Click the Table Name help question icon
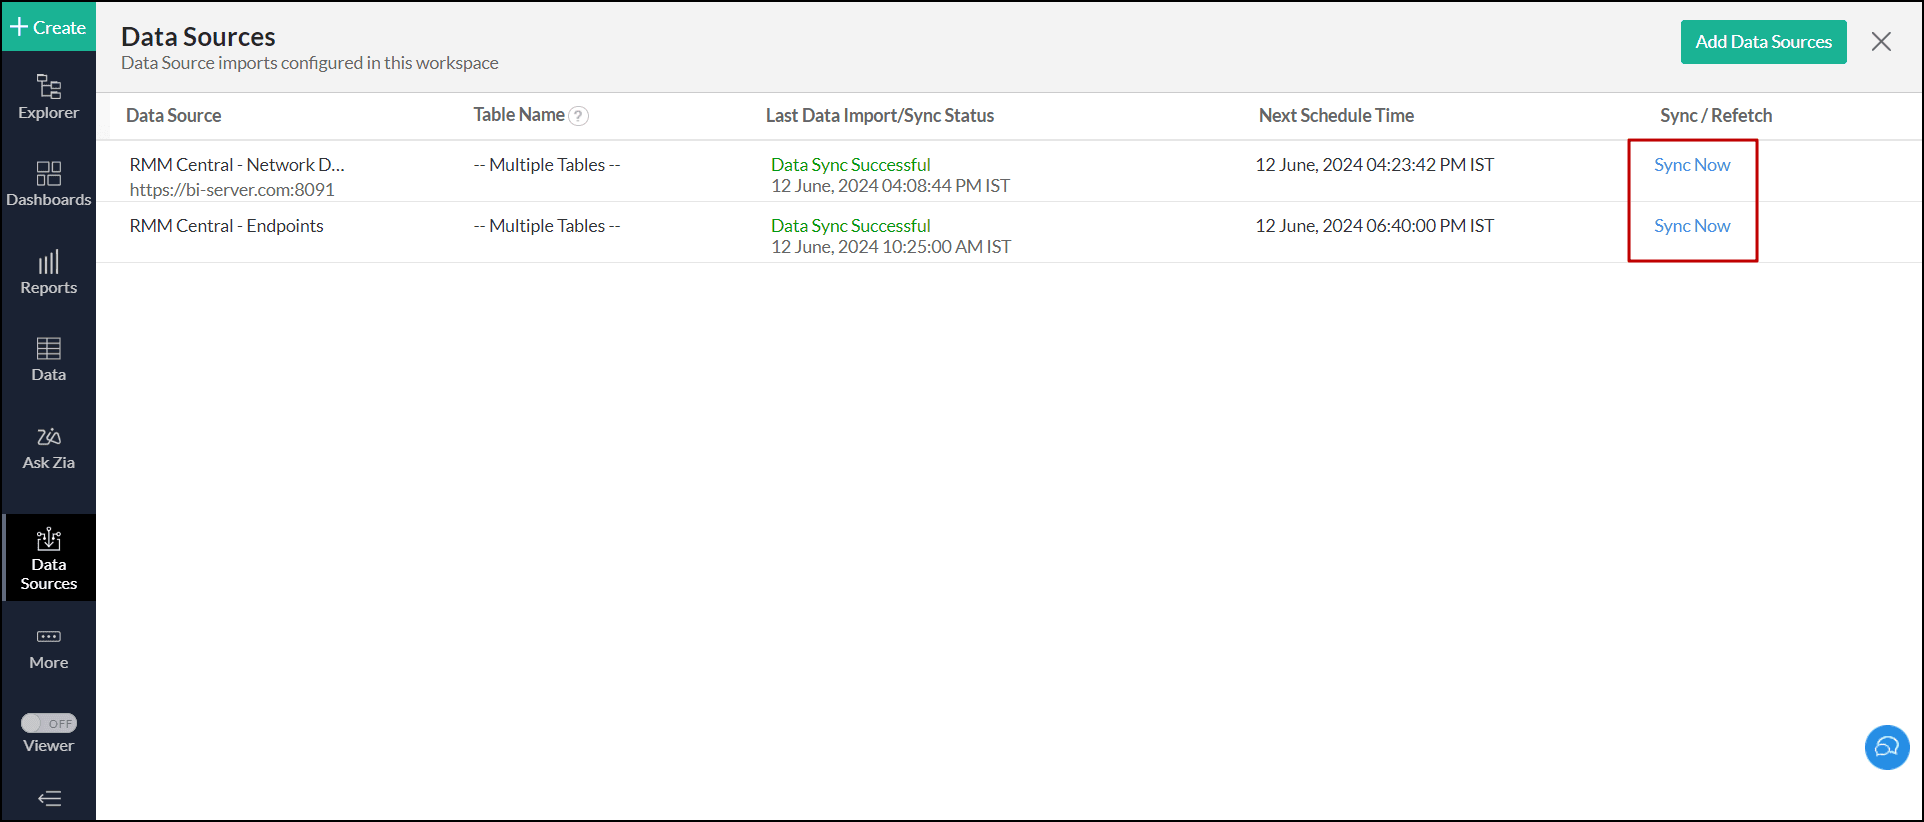This screenshot has height=822, width=1924. (x=578, y=116)
